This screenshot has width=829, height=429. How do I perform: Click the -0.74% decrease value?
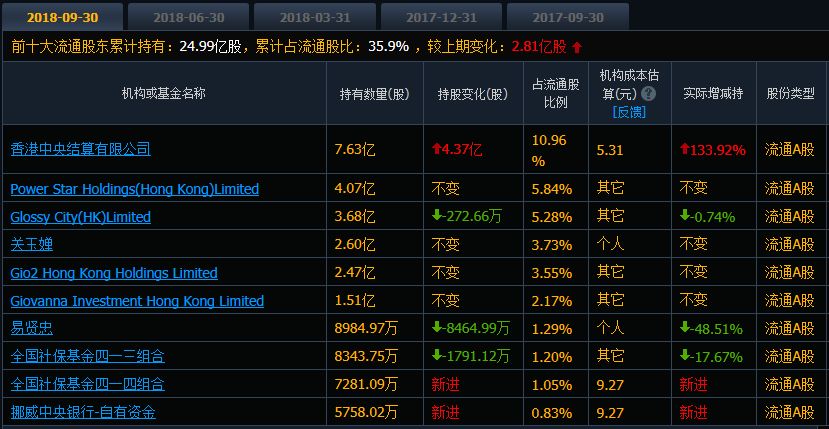707,217
